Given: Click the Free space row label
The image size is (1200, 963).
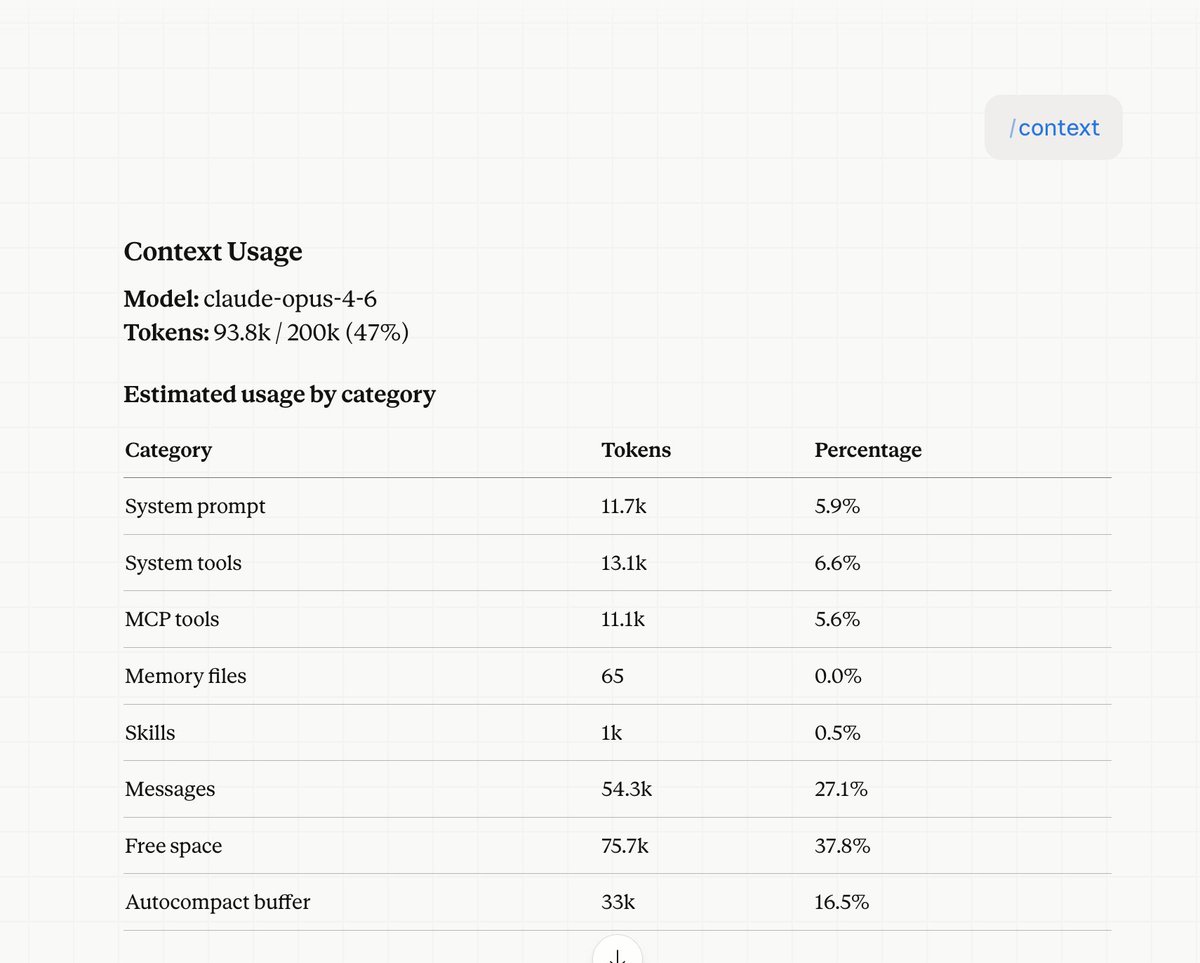Looking at the screenshot, I should coord(173,846).
